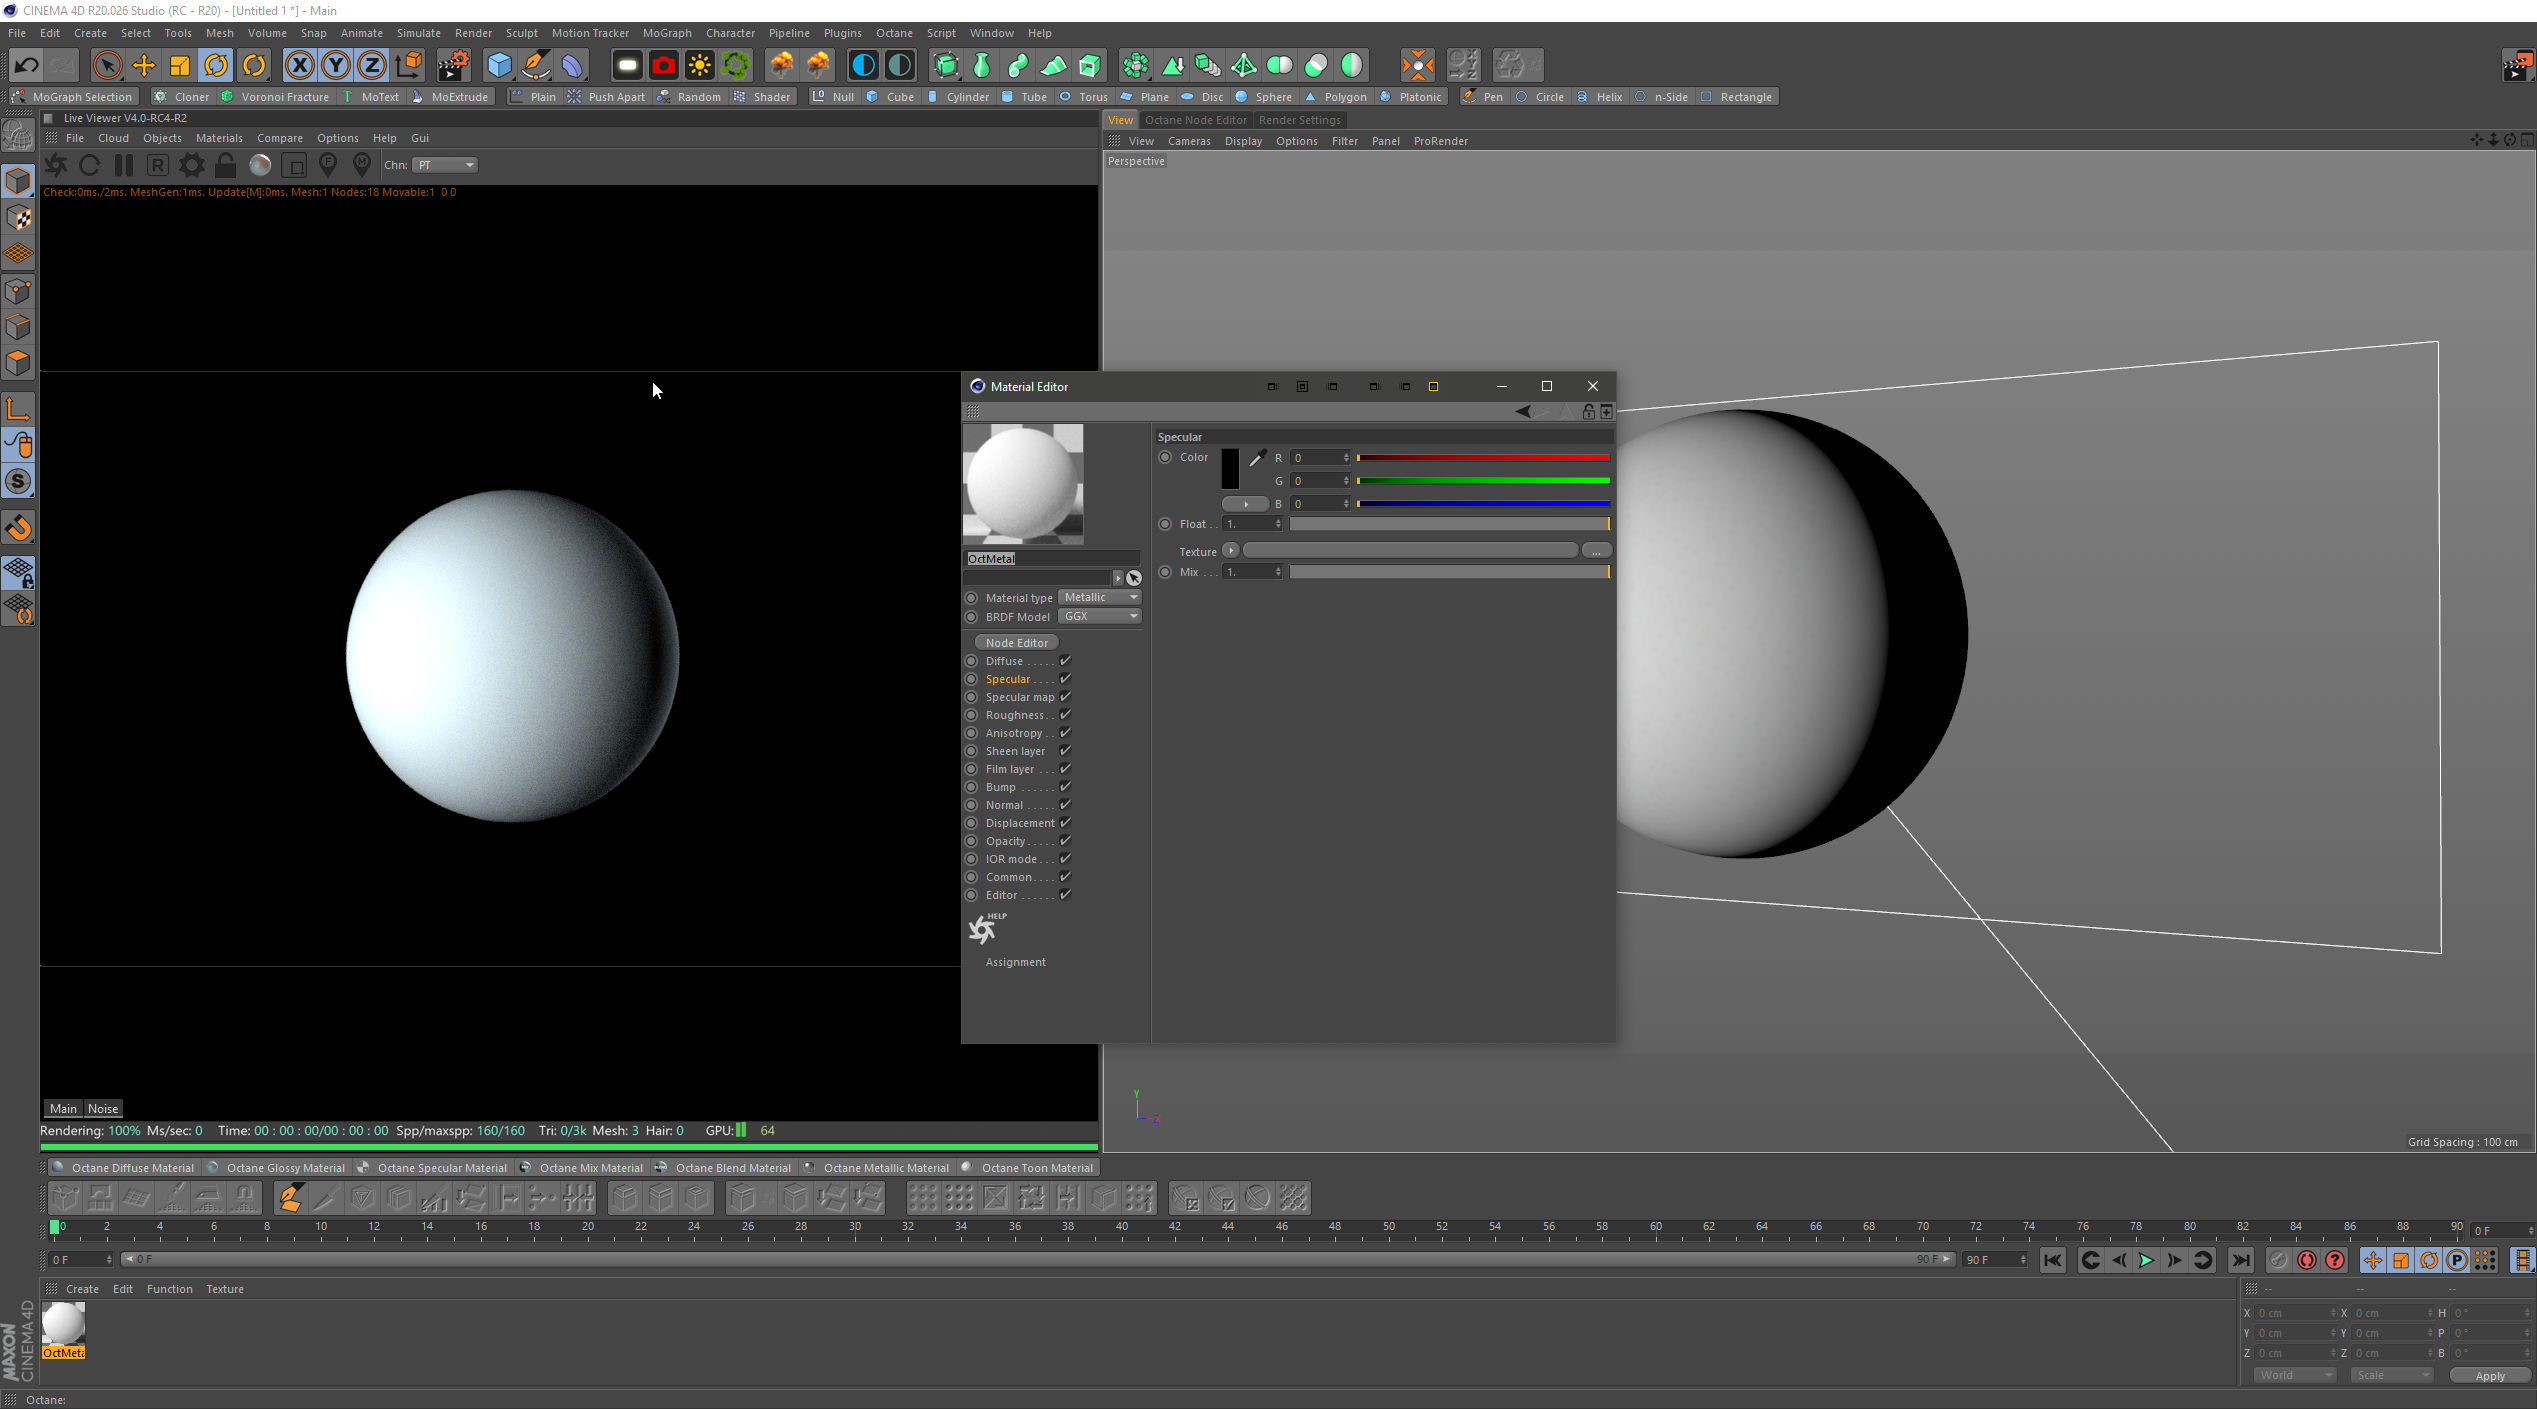Click the Live Viewer pause render icon
2537x1409 pixels.
click(x=124, y=165)
